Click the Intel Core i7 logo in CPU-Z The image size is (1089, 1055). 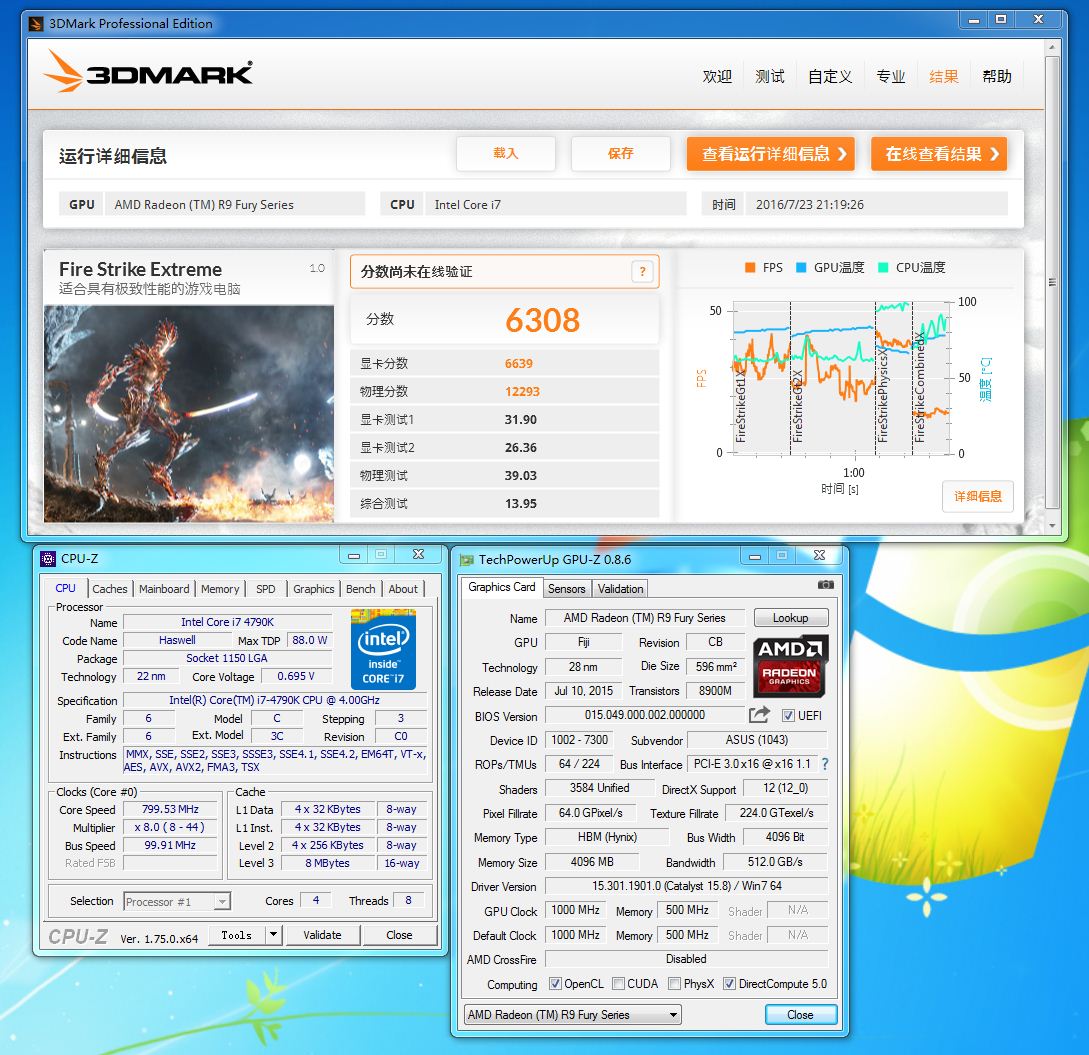383,649
